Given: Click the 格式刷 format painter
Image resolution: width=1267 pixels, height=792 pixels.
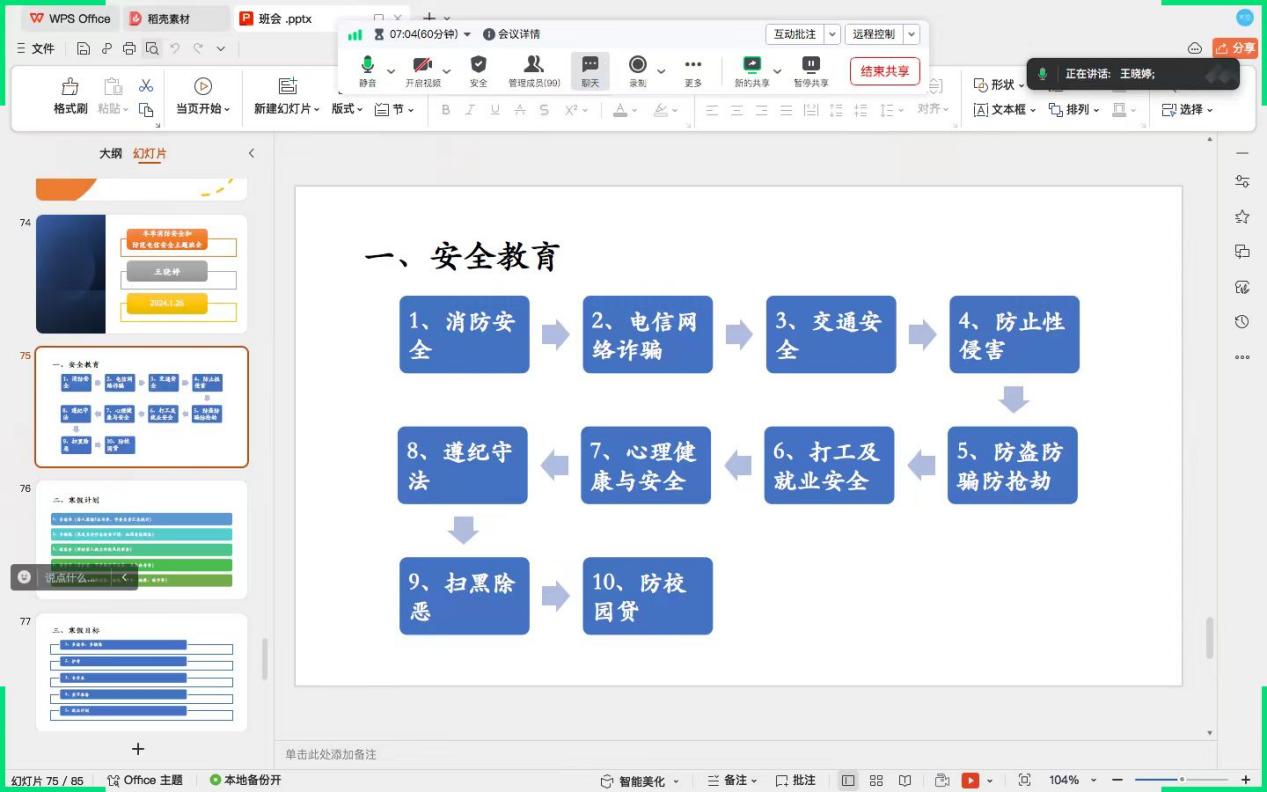Looking at the screenshot, I should point(70,96).
